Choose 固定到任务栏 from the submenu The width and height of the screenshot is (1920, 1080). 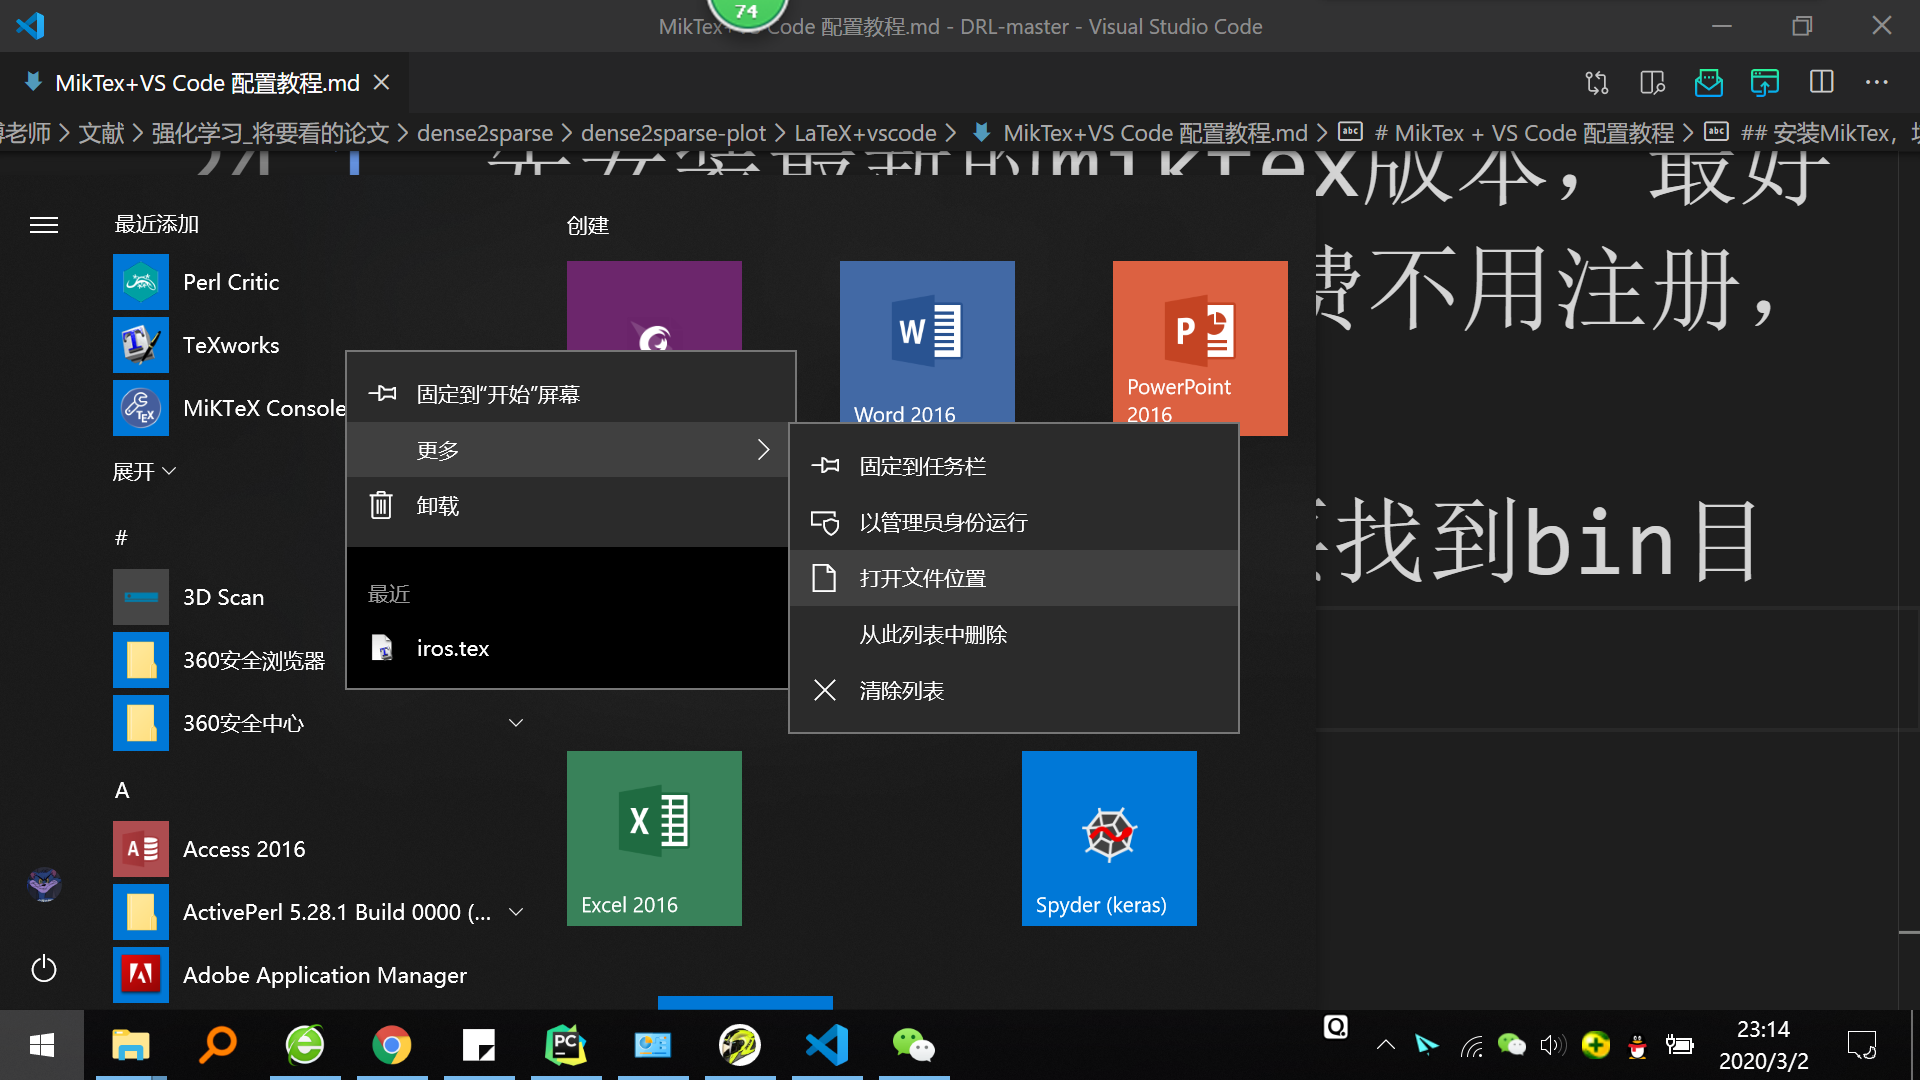coord(922,465)
